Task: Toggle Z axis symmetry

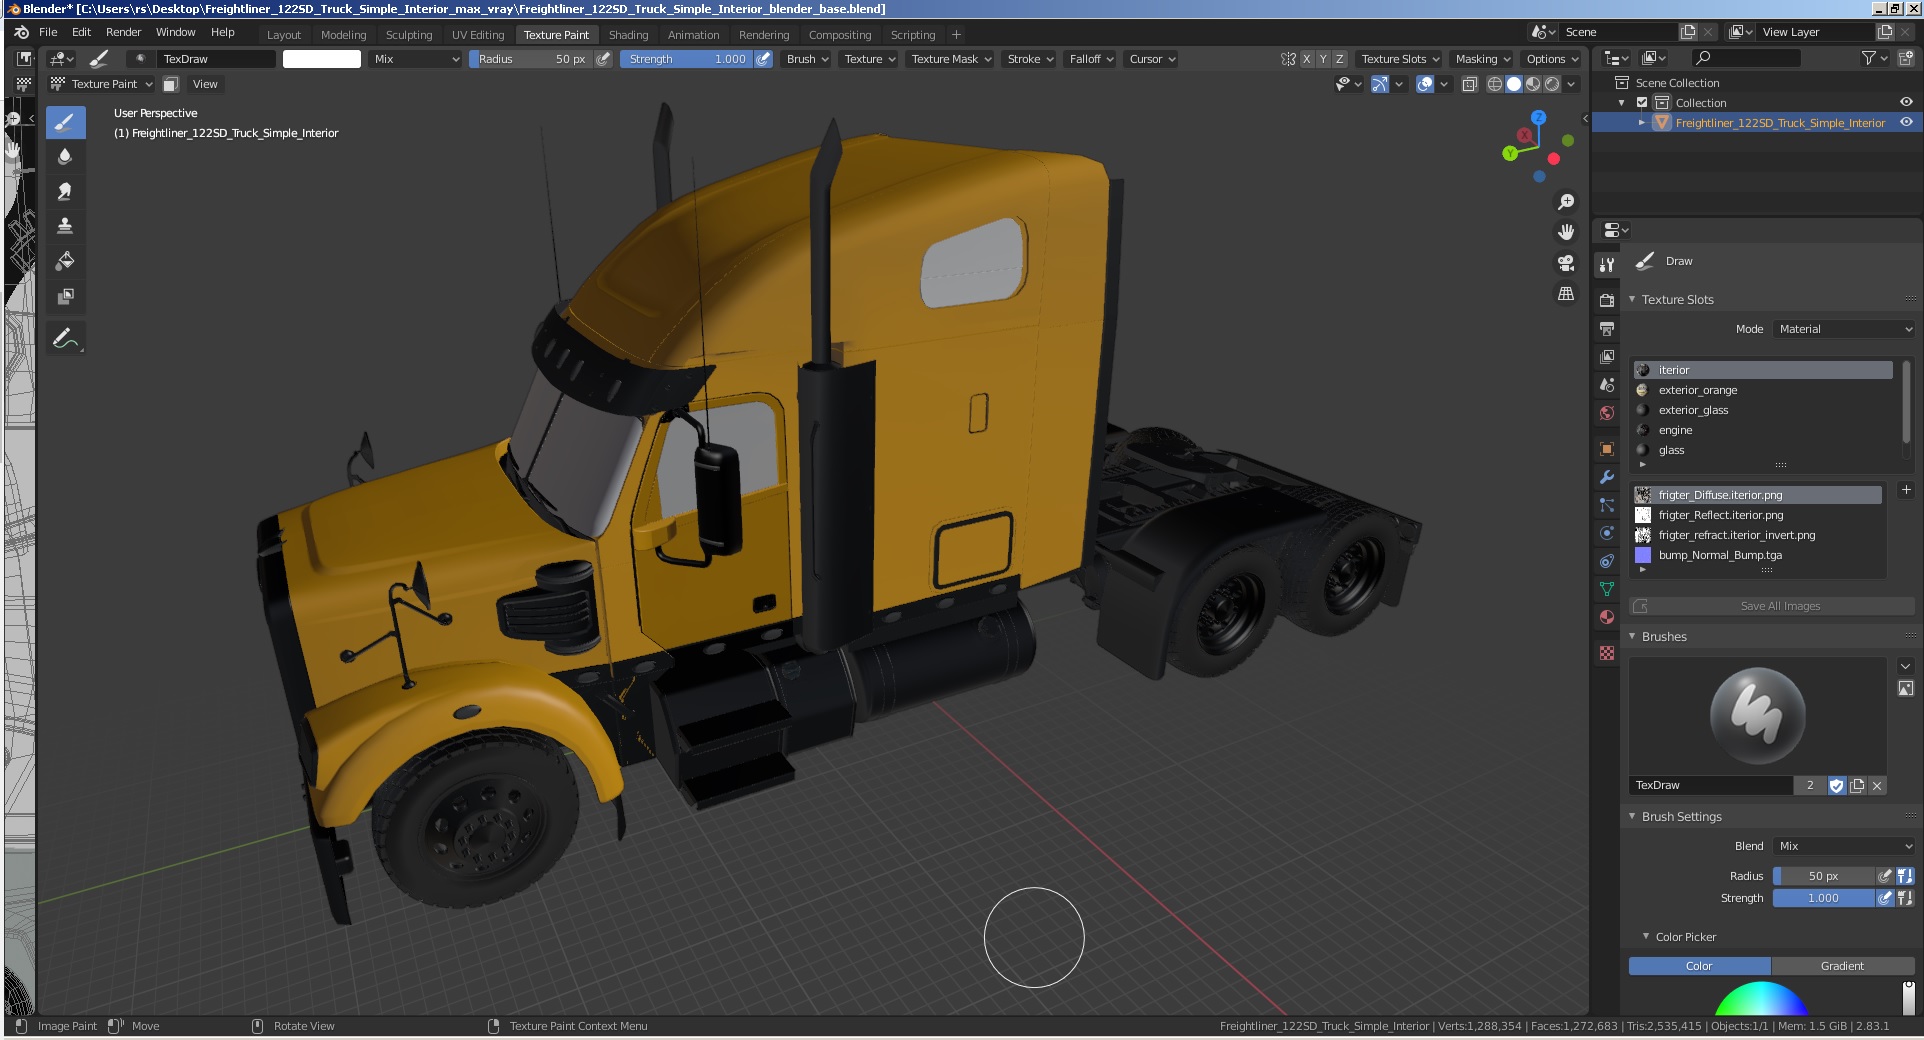Action: (x=1340, y=59)
